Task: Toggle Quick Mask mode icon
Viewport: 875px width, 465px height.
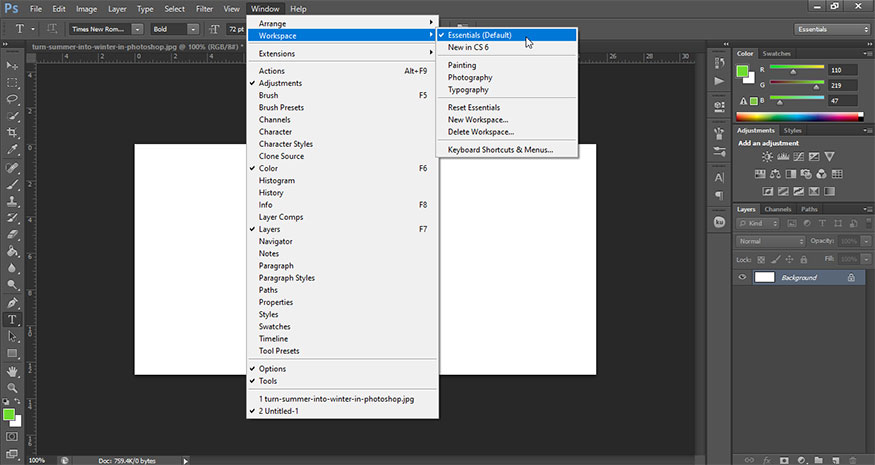Action: (12, 437)
